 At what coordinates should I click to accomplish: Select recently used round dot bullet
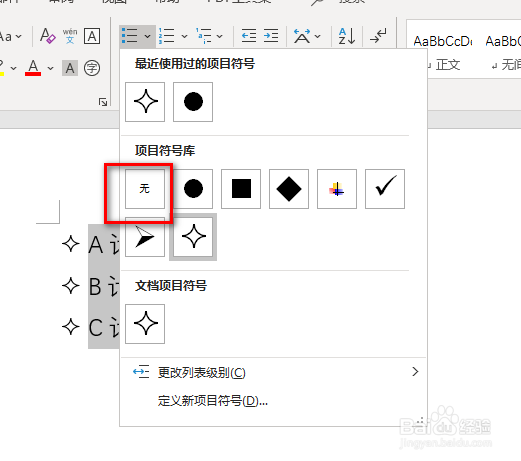click(193, 102)
